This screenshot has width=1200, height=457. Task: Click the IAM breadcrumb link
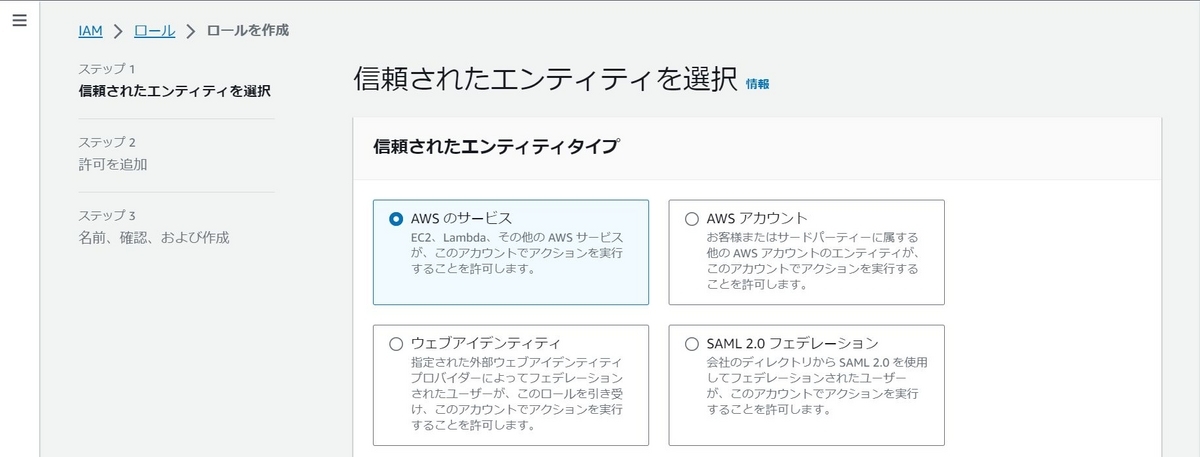(90, 30)
